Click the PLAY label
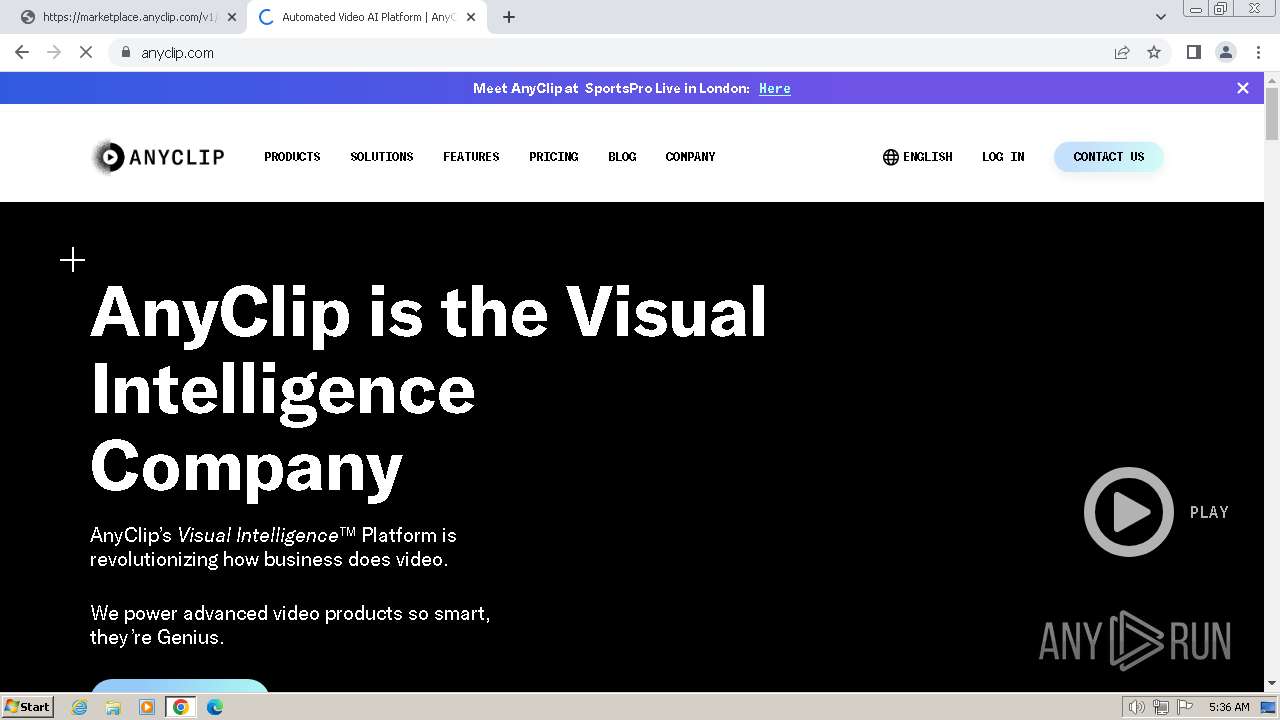Screen dimensions: 1280x720 [x=1209, y=512]
